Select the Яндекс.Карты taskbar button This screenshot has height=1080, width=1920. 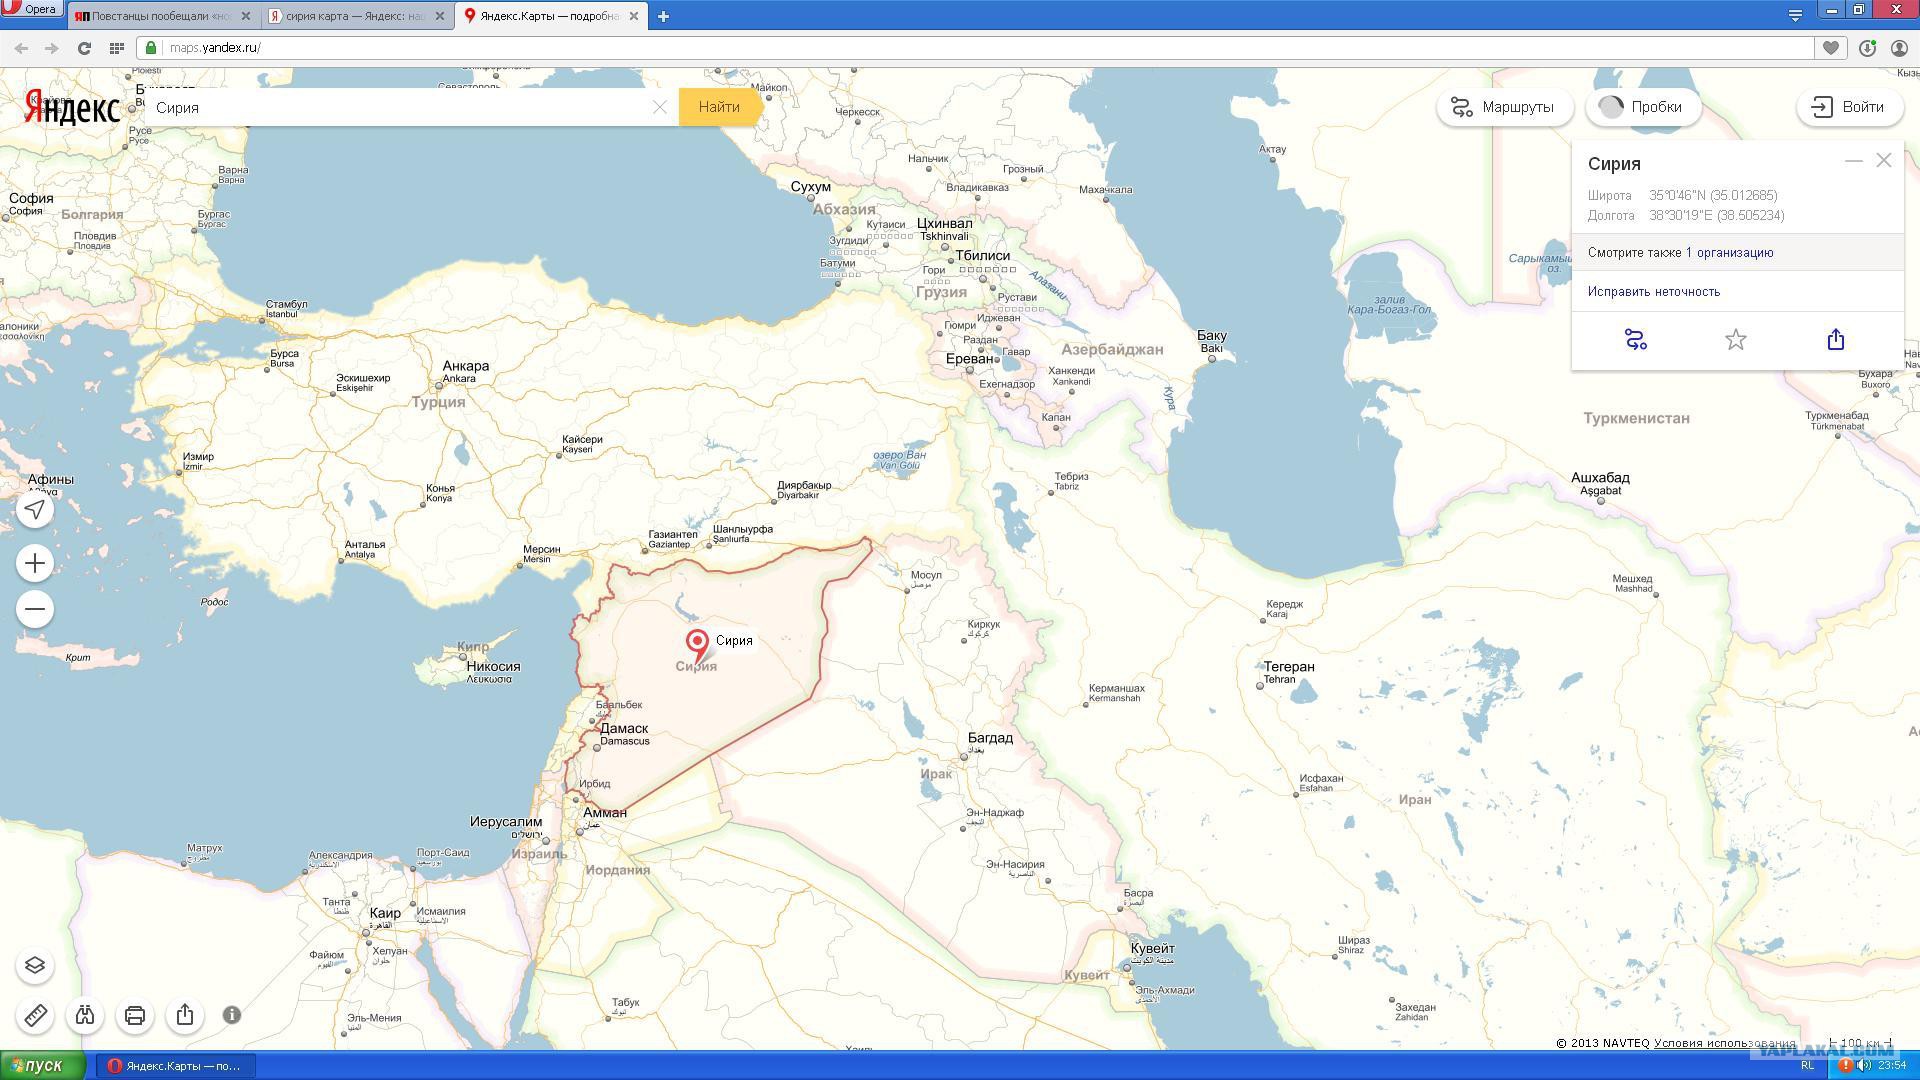tap(176, 1066)
